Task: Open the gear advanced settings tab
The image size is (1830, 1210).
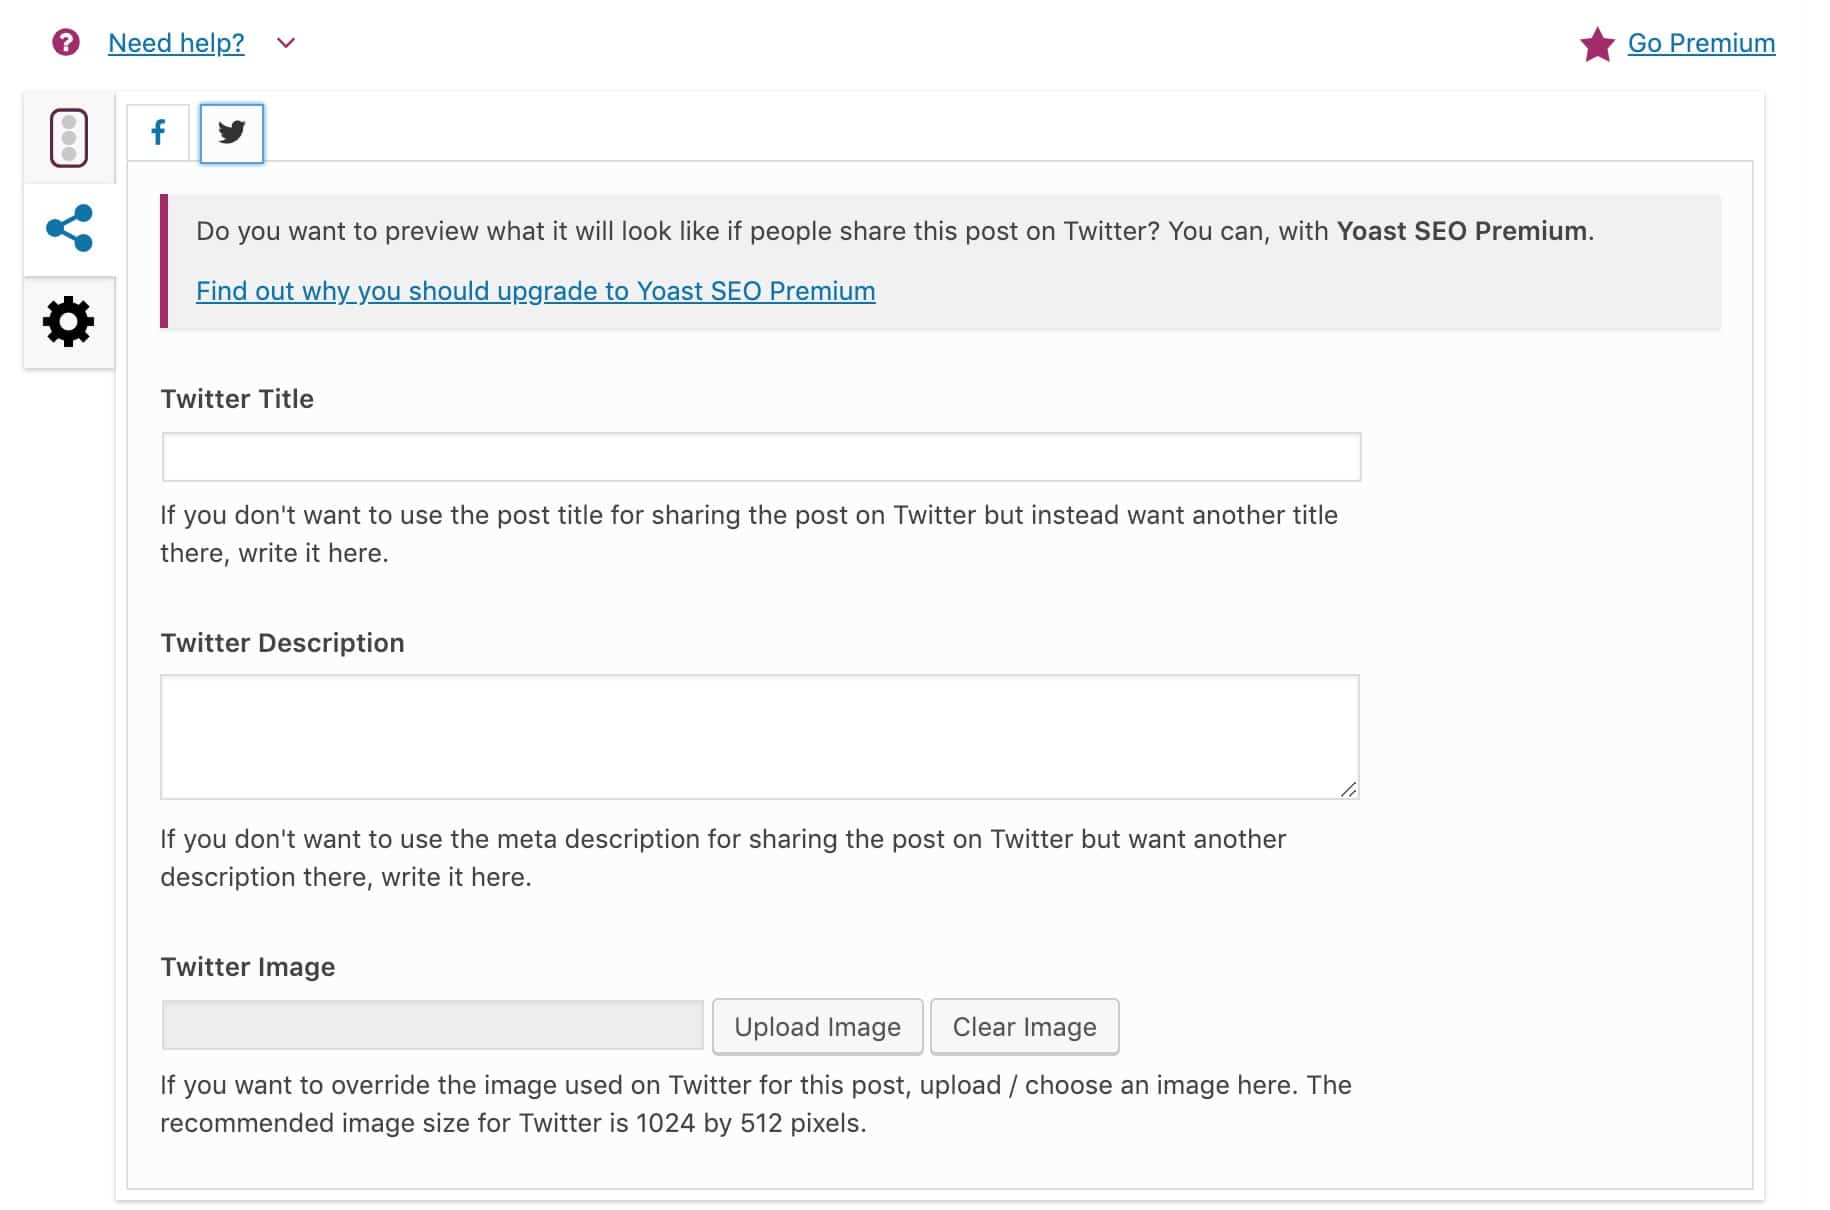Action: pos(69,322)
